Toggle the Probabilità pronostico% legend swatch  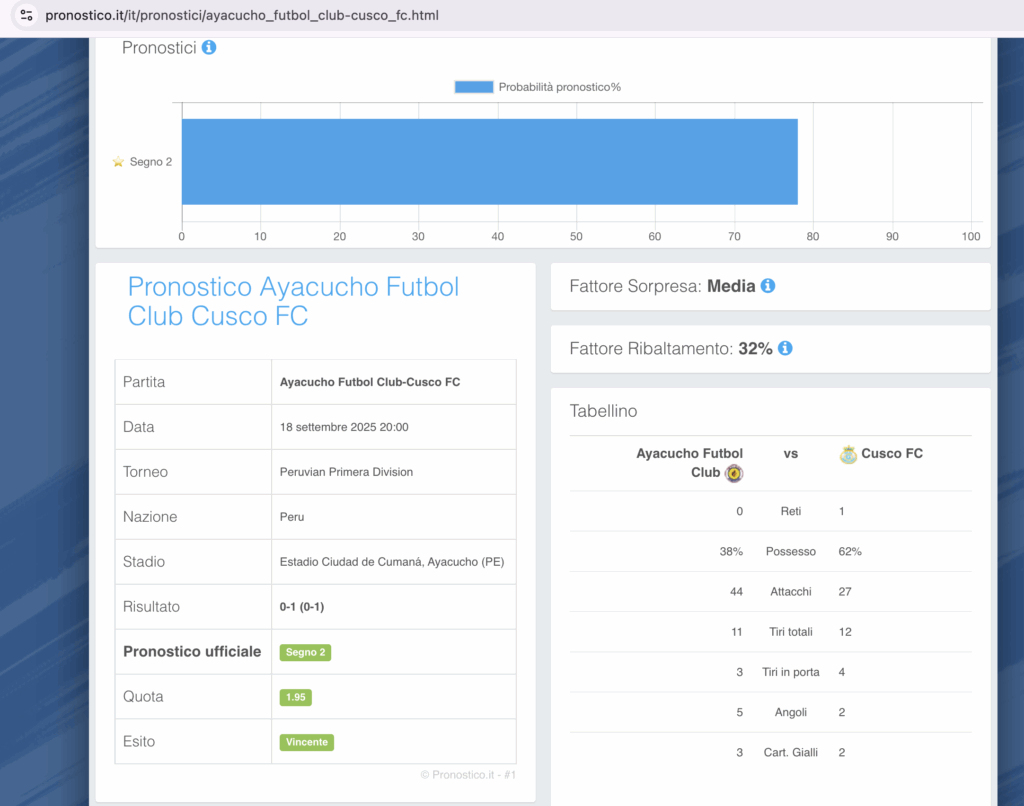click(x=473, y=87)
